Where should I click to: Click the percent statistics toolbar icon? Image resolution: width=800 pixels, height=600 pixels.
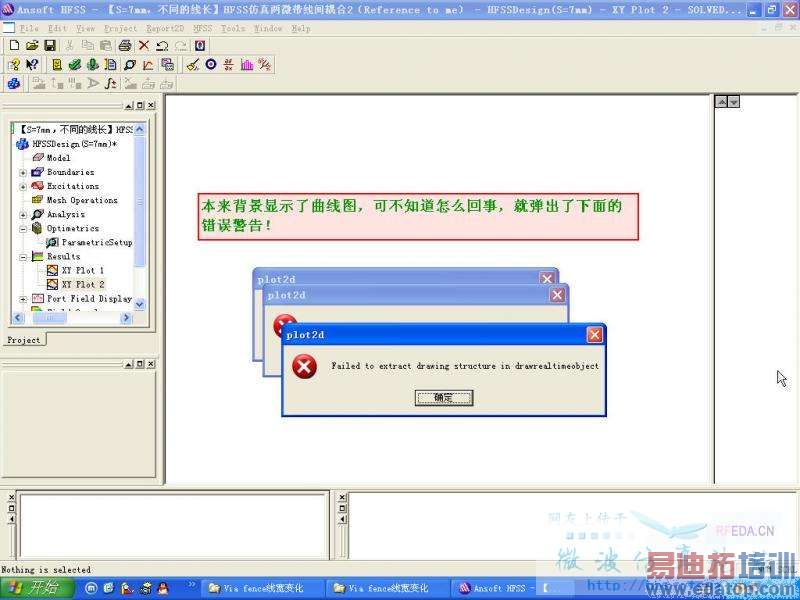[265, 65]
